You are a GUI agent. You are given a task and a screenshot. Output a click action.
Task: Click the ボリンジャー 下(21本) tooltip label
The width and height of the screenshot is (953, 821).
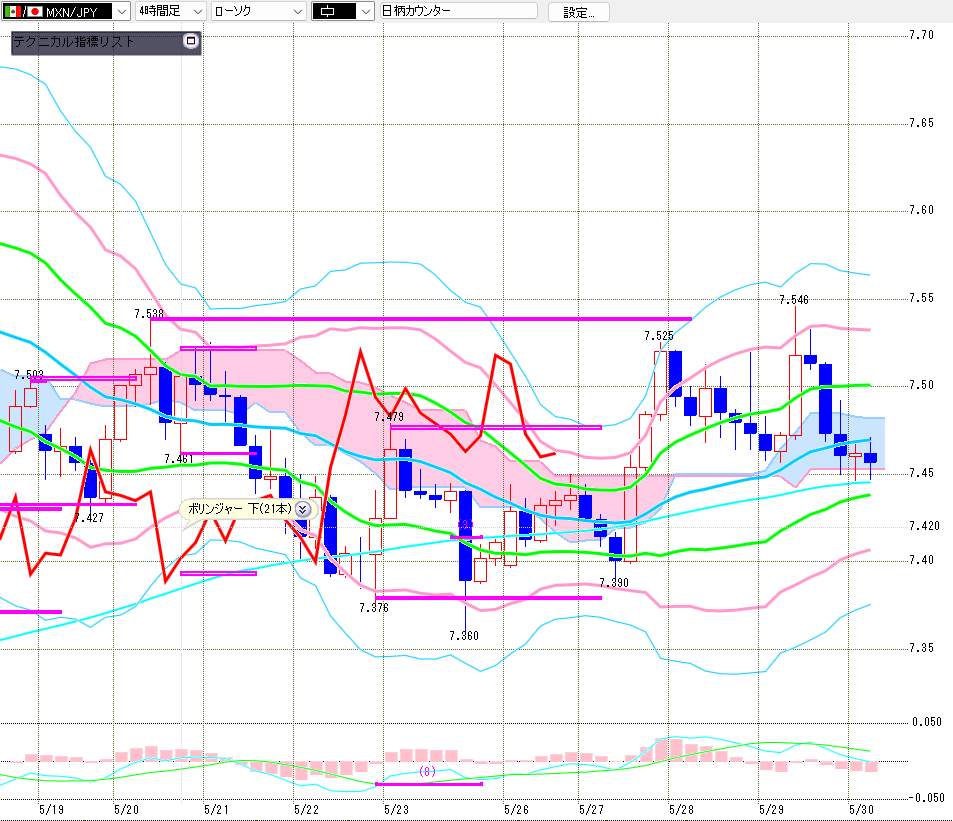click(x=239, y=509)
